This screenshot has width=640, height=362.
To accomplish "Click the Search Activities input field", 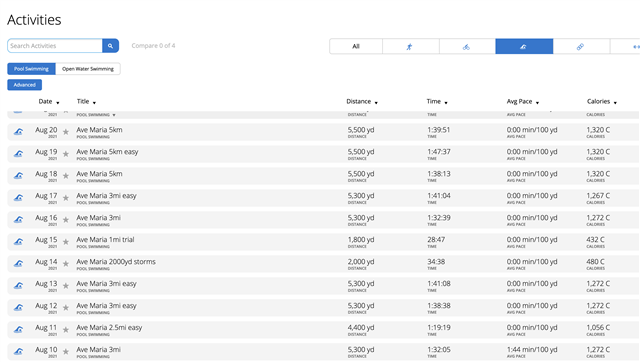I will [55, 46].
